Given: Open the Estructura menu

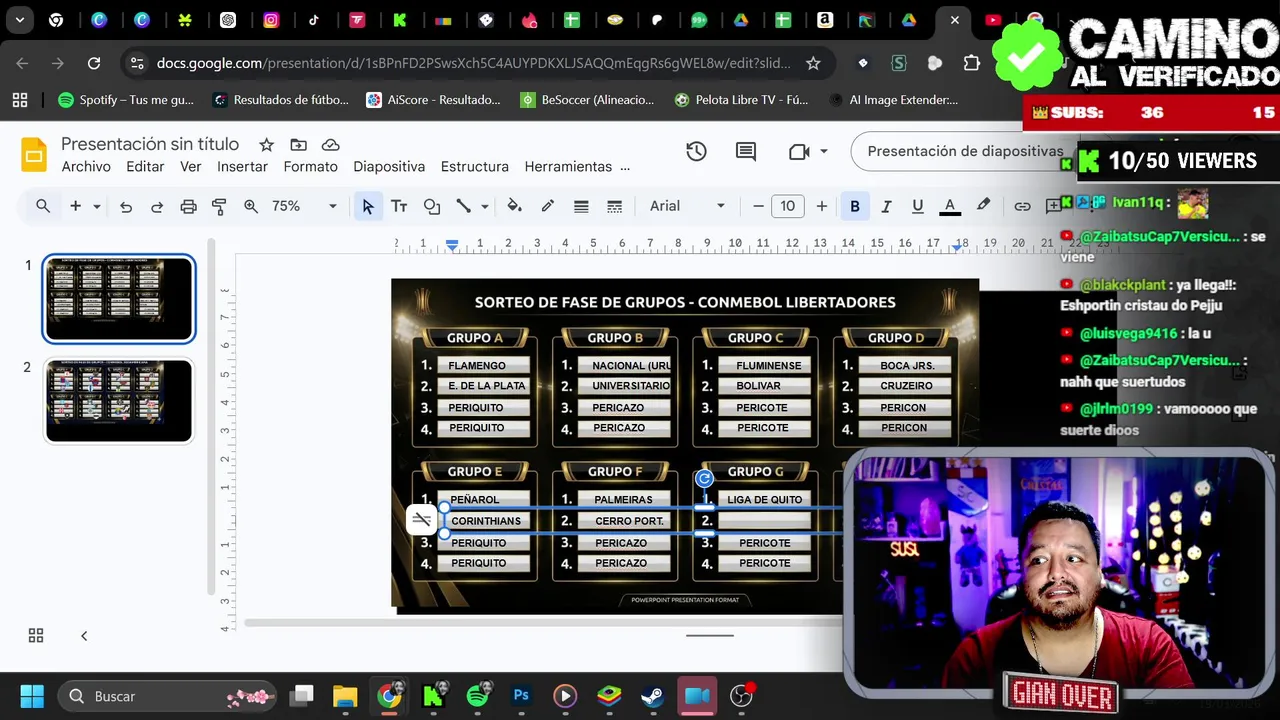Looking at the screenshot, I should pyautogui.click(x=475, y=167).
